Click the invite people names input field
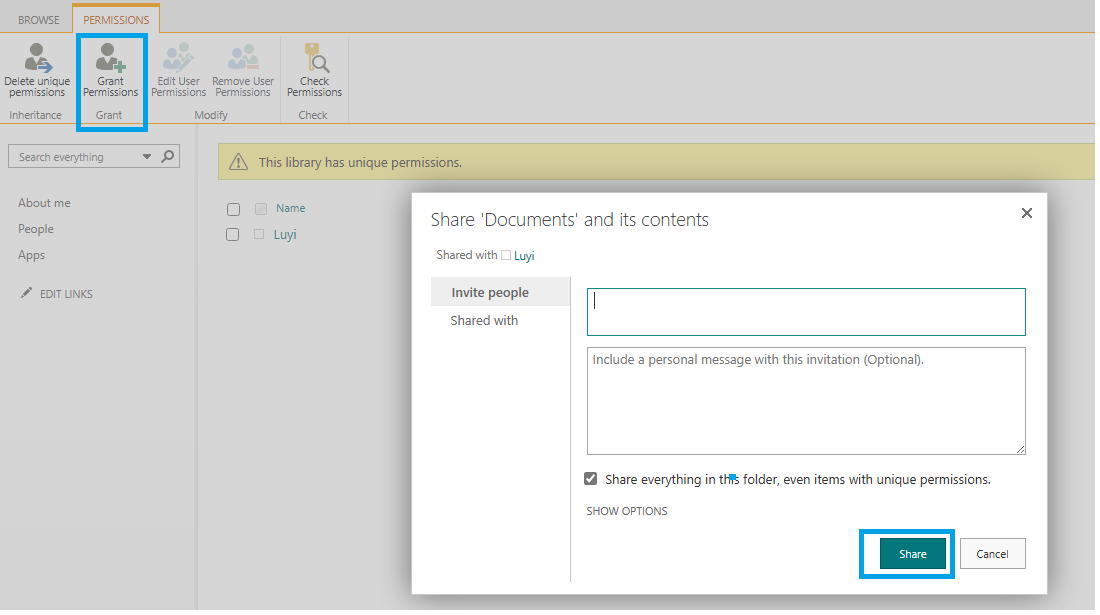Viewport: 1100px width, 615px height. 806,311
